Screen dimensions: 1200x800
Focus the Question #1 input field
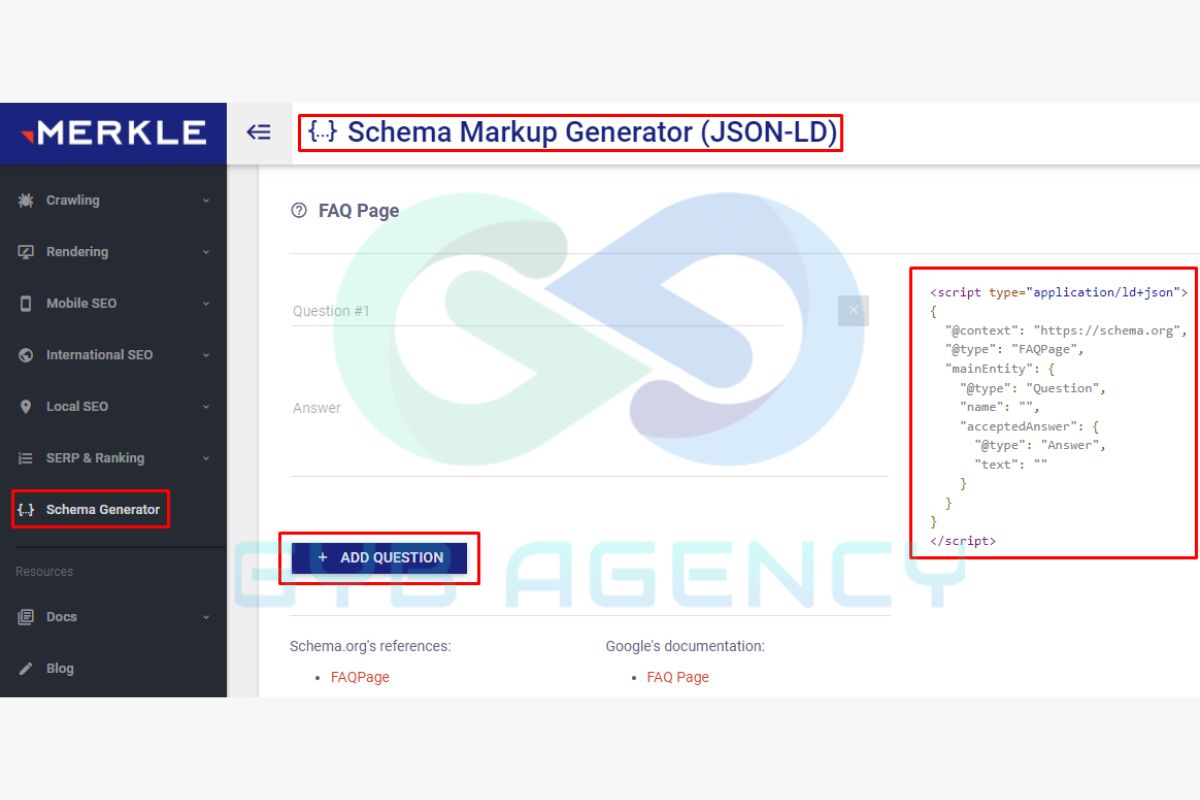click(x=537, y=311)
